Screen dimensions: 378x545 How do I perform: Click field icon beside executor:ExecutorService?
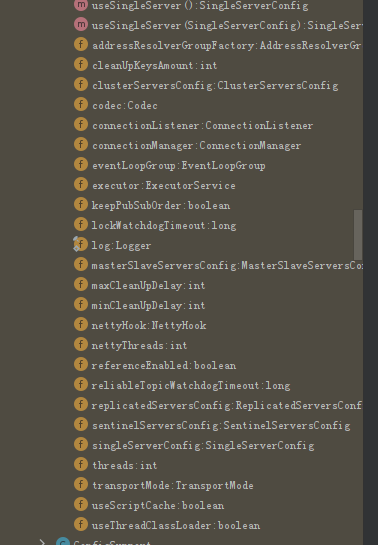[x=81, y=185]
